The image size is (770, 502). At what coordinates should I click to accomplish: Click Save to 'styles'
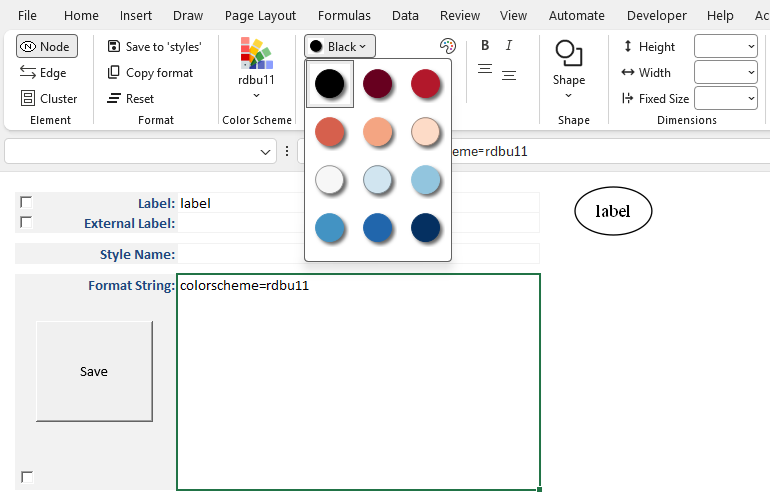coord(155,47)
